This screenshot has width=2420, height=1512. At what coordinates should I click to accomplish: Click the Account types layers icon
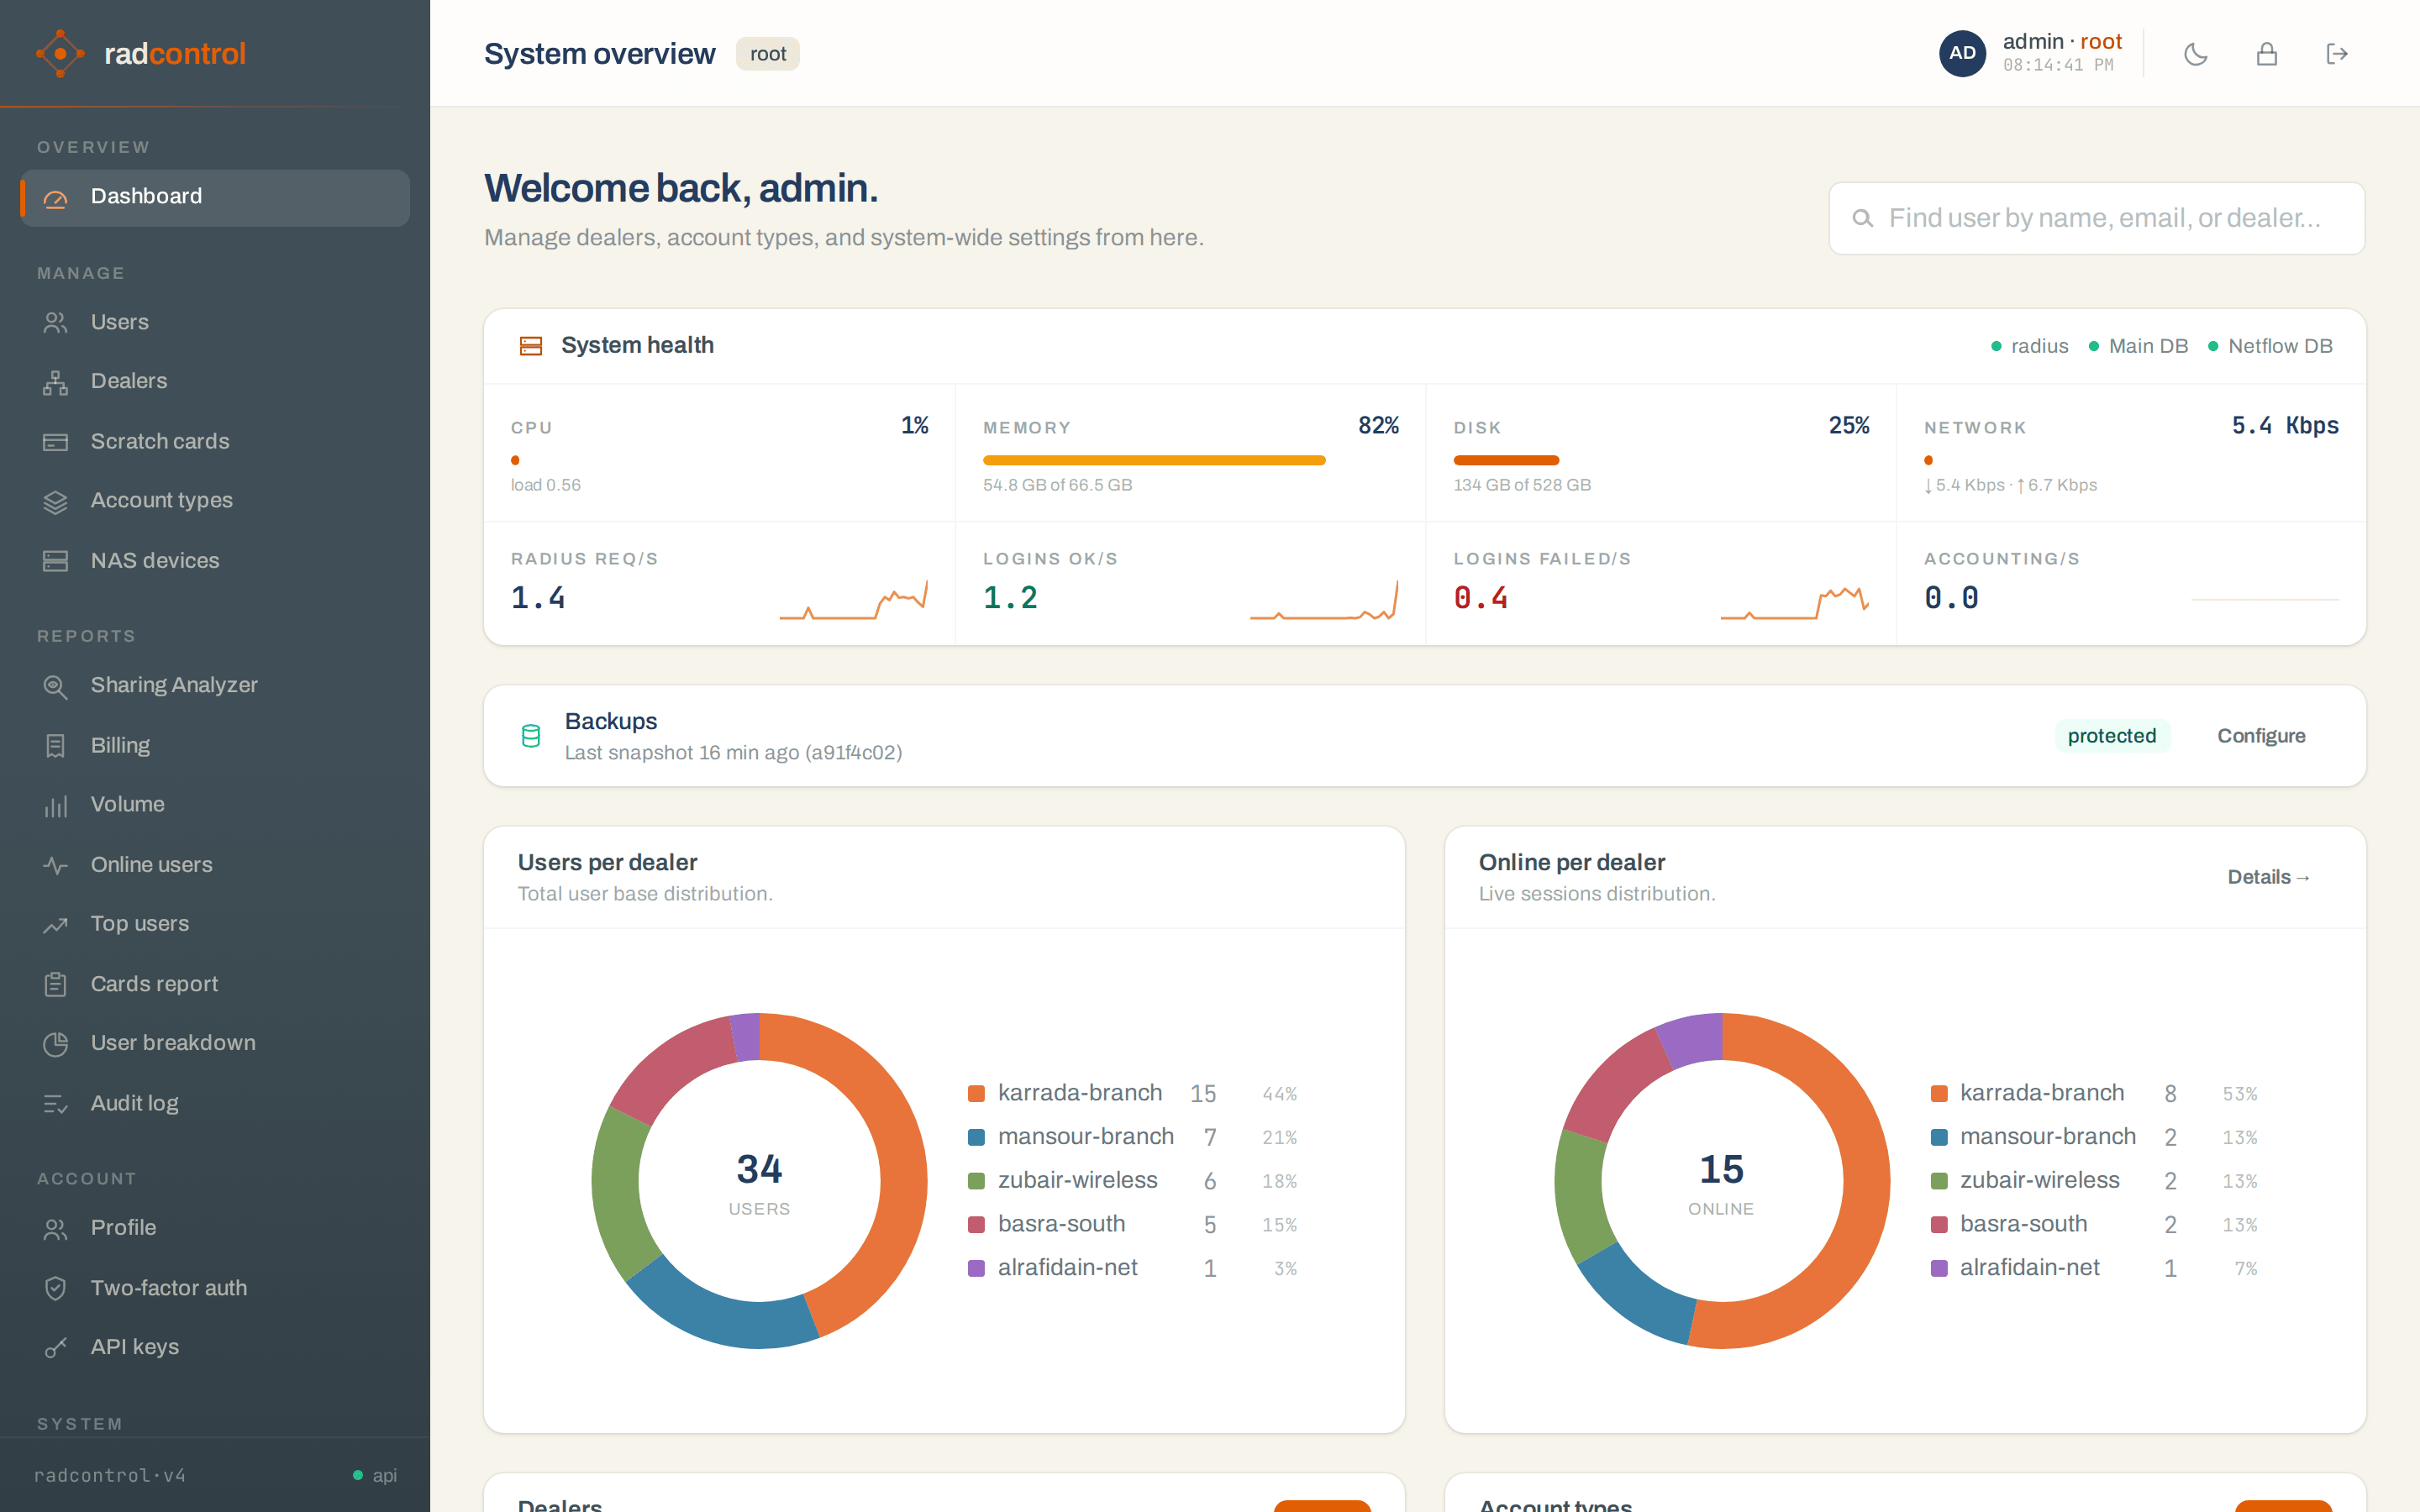[x=56, y=501]
